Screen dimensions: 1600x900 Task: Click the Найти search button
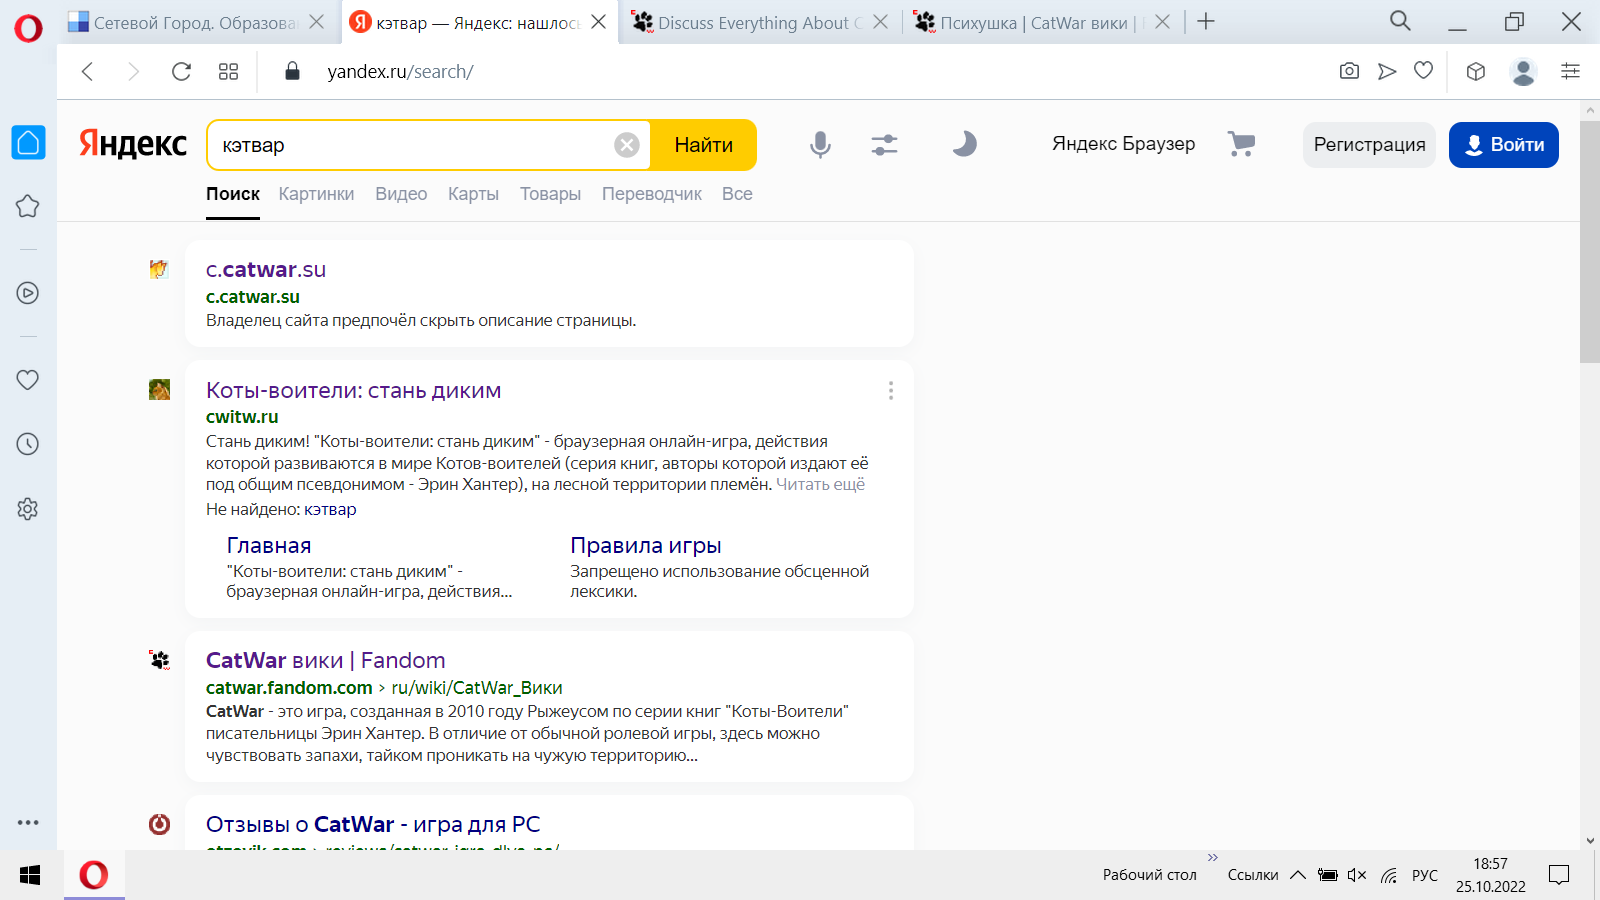pos(703,145)
